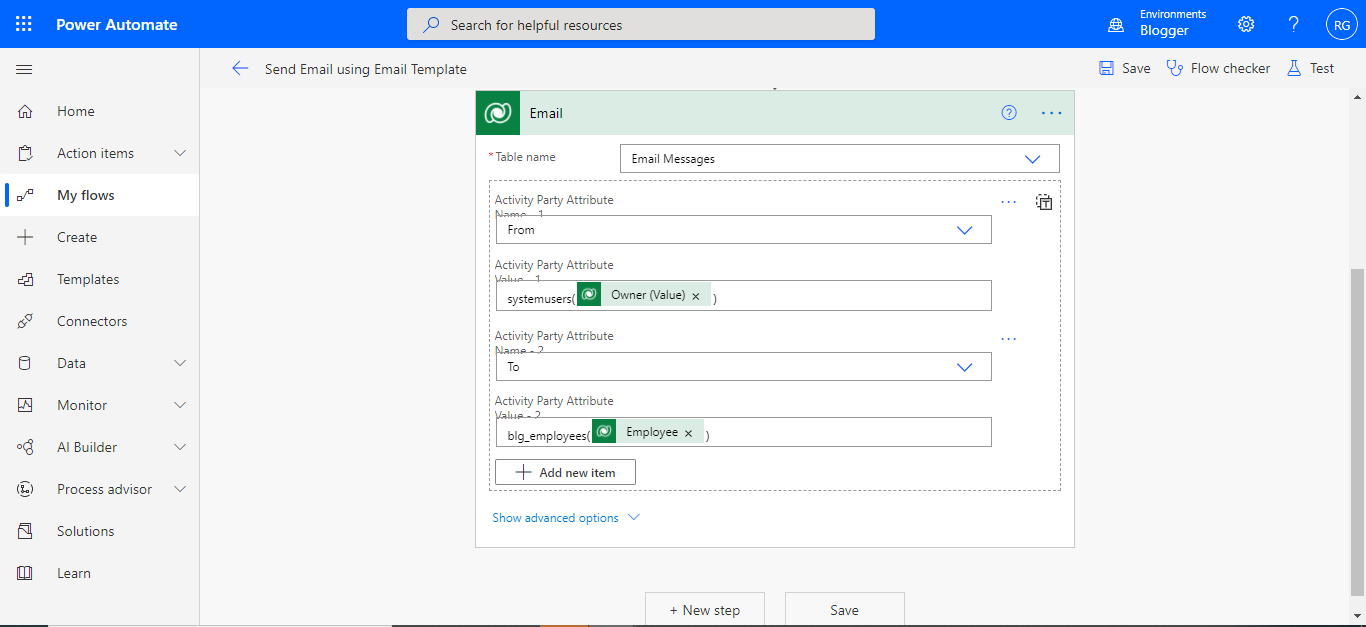Select Solutions in navigation
1366x627 pixels.
[85, 531]
